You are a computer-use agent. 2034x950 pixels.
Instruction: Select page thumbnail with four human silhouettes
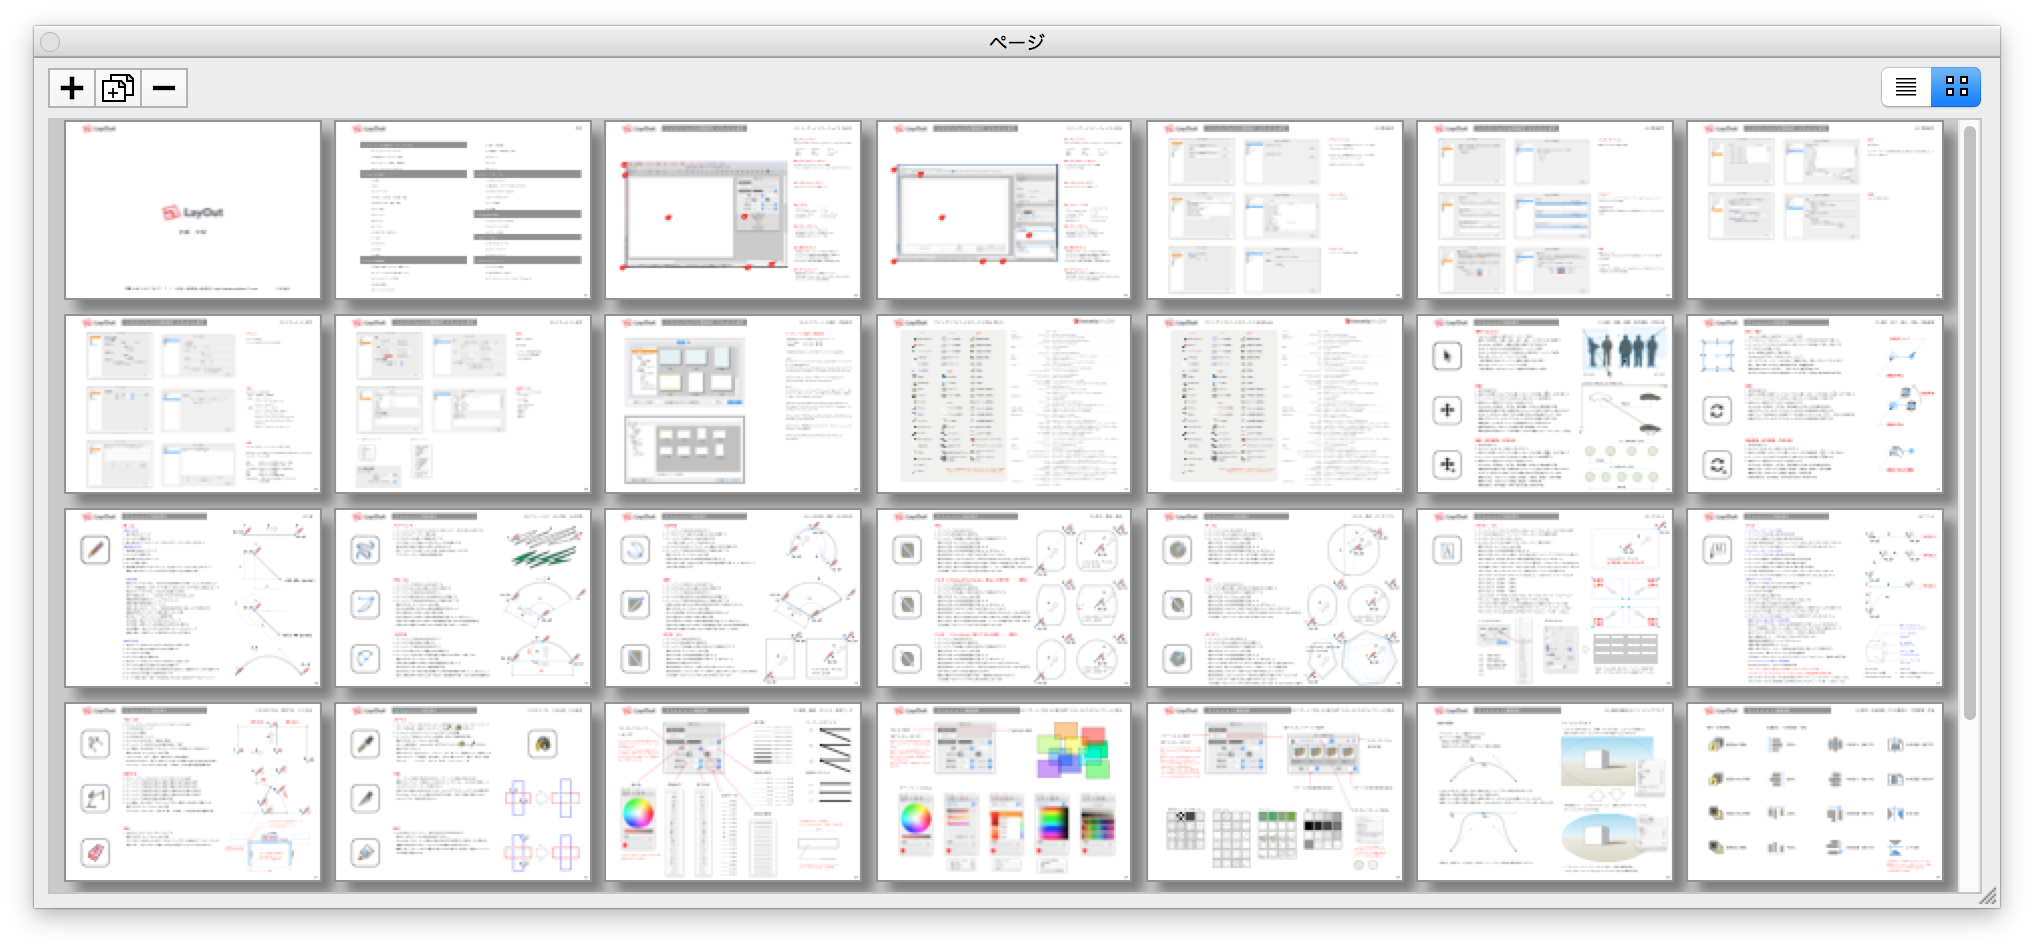pyautogui.click(x=1545, y=404)
